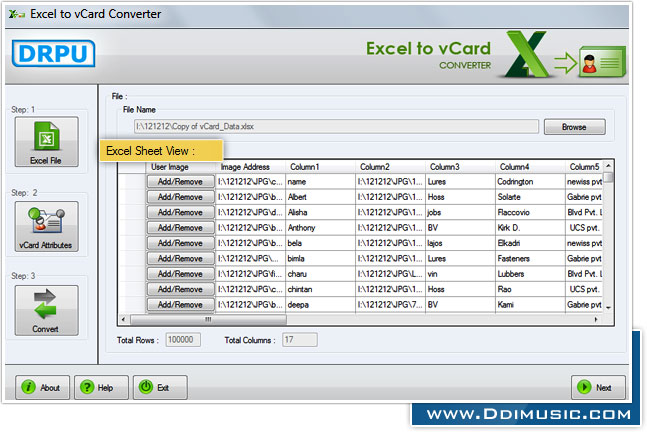
Task: Click the Excel X logo graphic
Action: click(527, 54)
